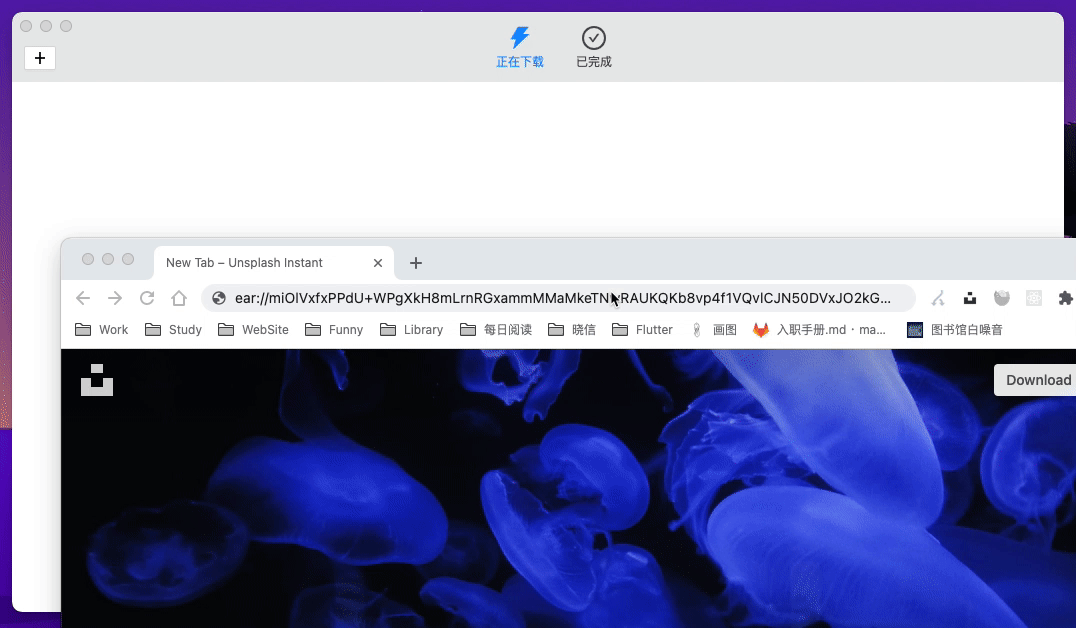This screenshot has width=1076, height=628.
Task: Click the React-style atom extension icon
Action: 1033,298
